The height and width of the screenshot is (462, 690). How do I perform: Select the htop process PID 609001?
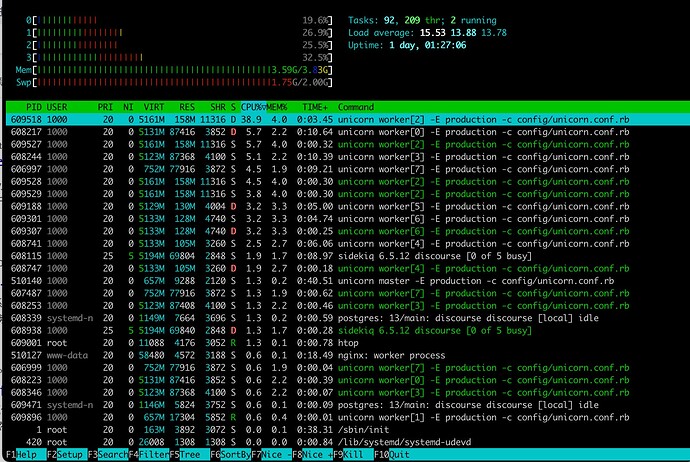[x=348, y=343]
